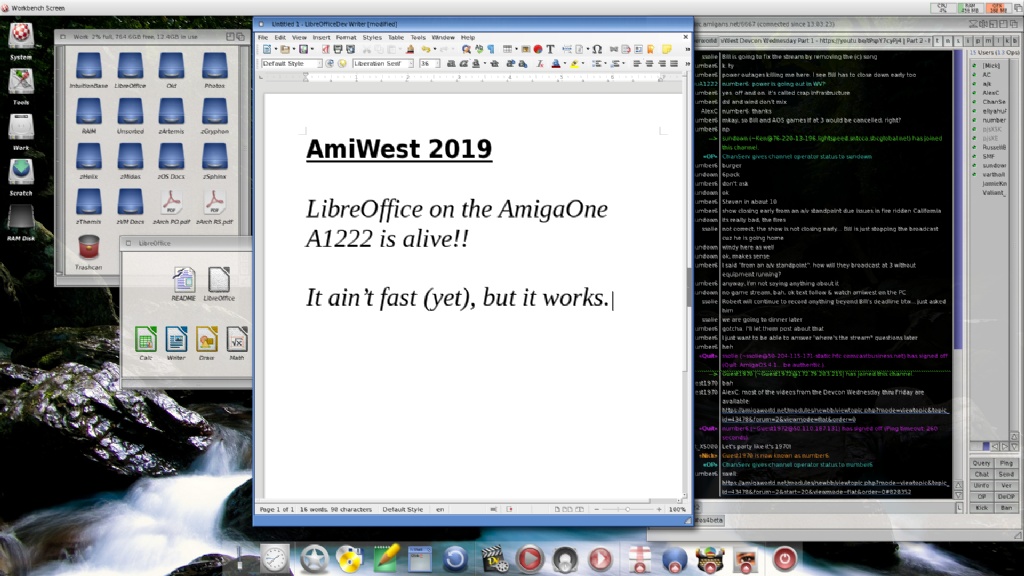Click the DeOP button in IRC client
1024x576 pixels.
click(x=1006, y=496)
